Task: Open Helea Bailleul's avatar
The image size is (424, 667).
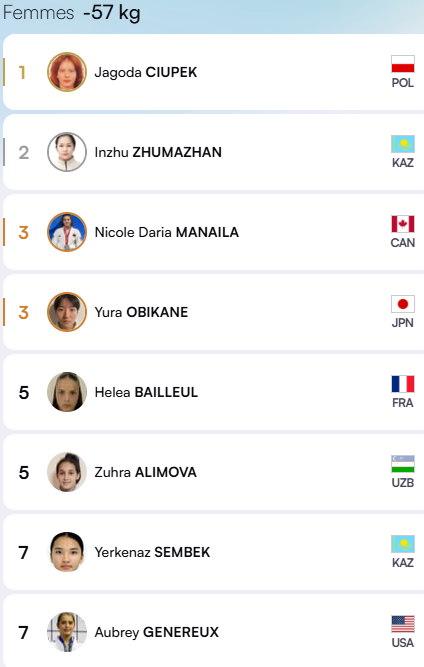Action: click(67, 392)
